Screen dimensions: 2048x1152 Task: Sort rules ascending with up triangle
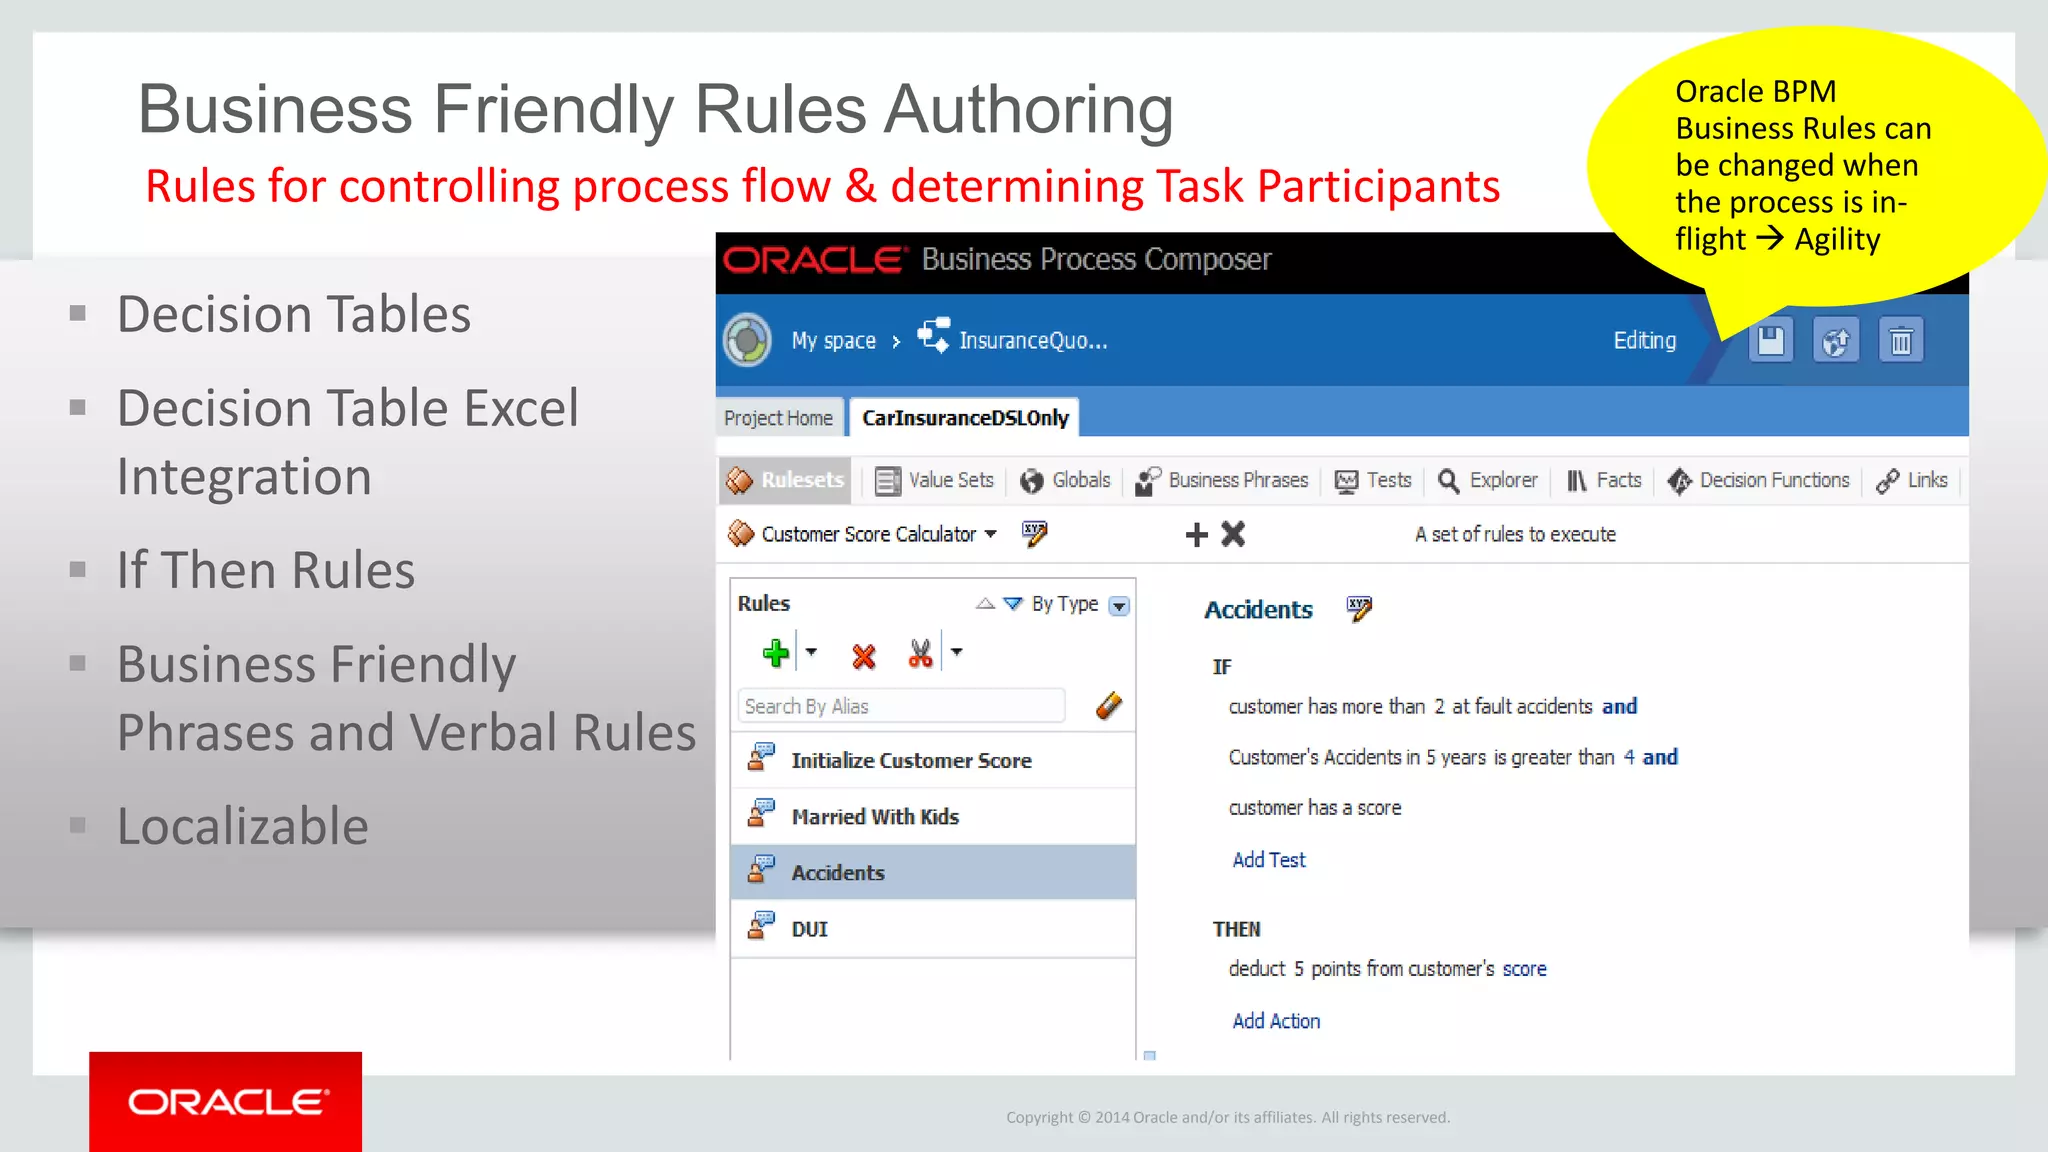(x=985, y=603)
